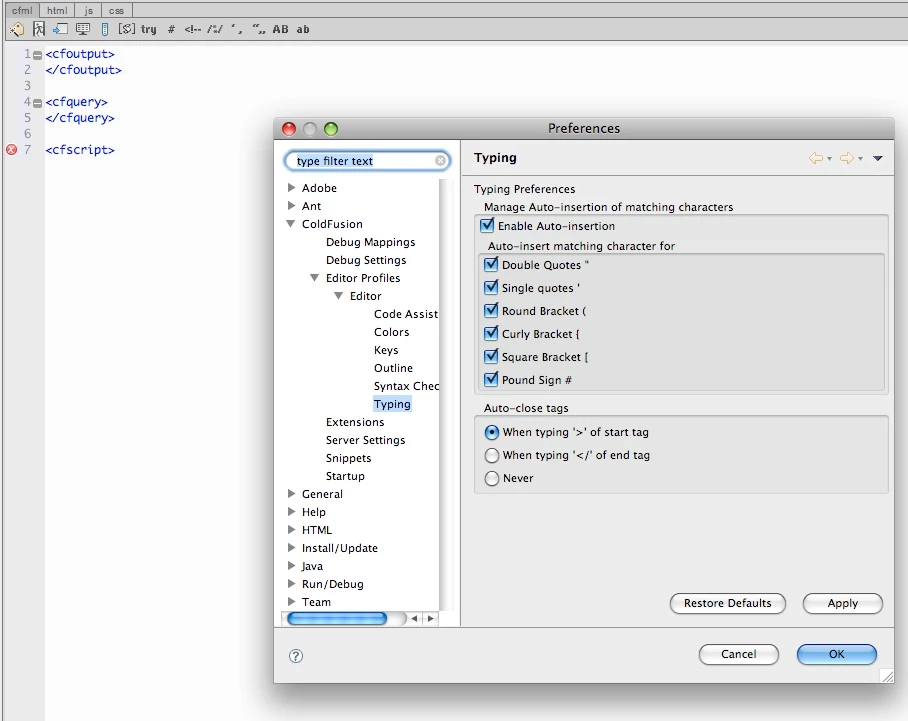This screenshot has height=721, width=908.
Task: Open the Keys preferences page
Action: pos(386,350)
